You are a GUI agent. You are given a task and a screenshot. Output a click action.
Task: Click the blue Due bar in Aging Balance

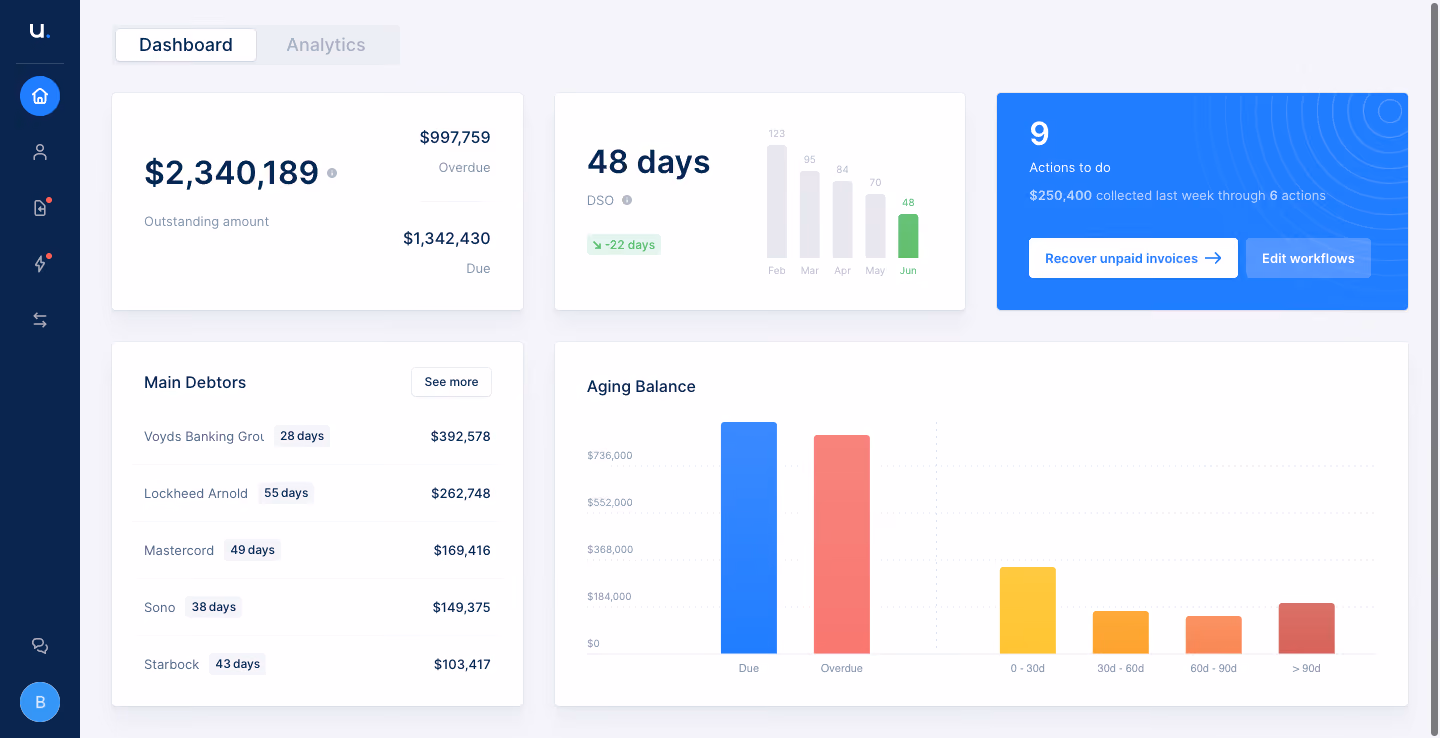click(749, 538)
